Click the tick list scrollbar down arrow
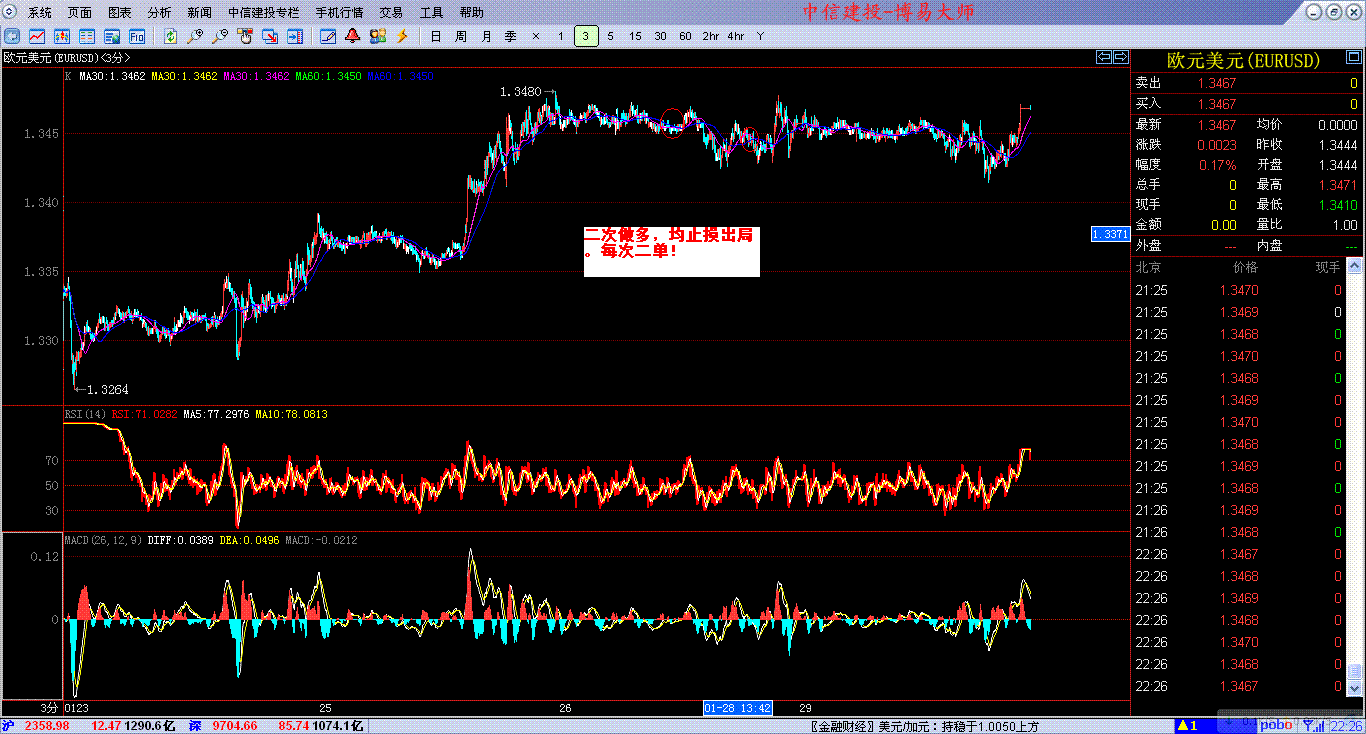Image resolution: width=1366 pixels, height=734 pixels. pos(1355,689)
